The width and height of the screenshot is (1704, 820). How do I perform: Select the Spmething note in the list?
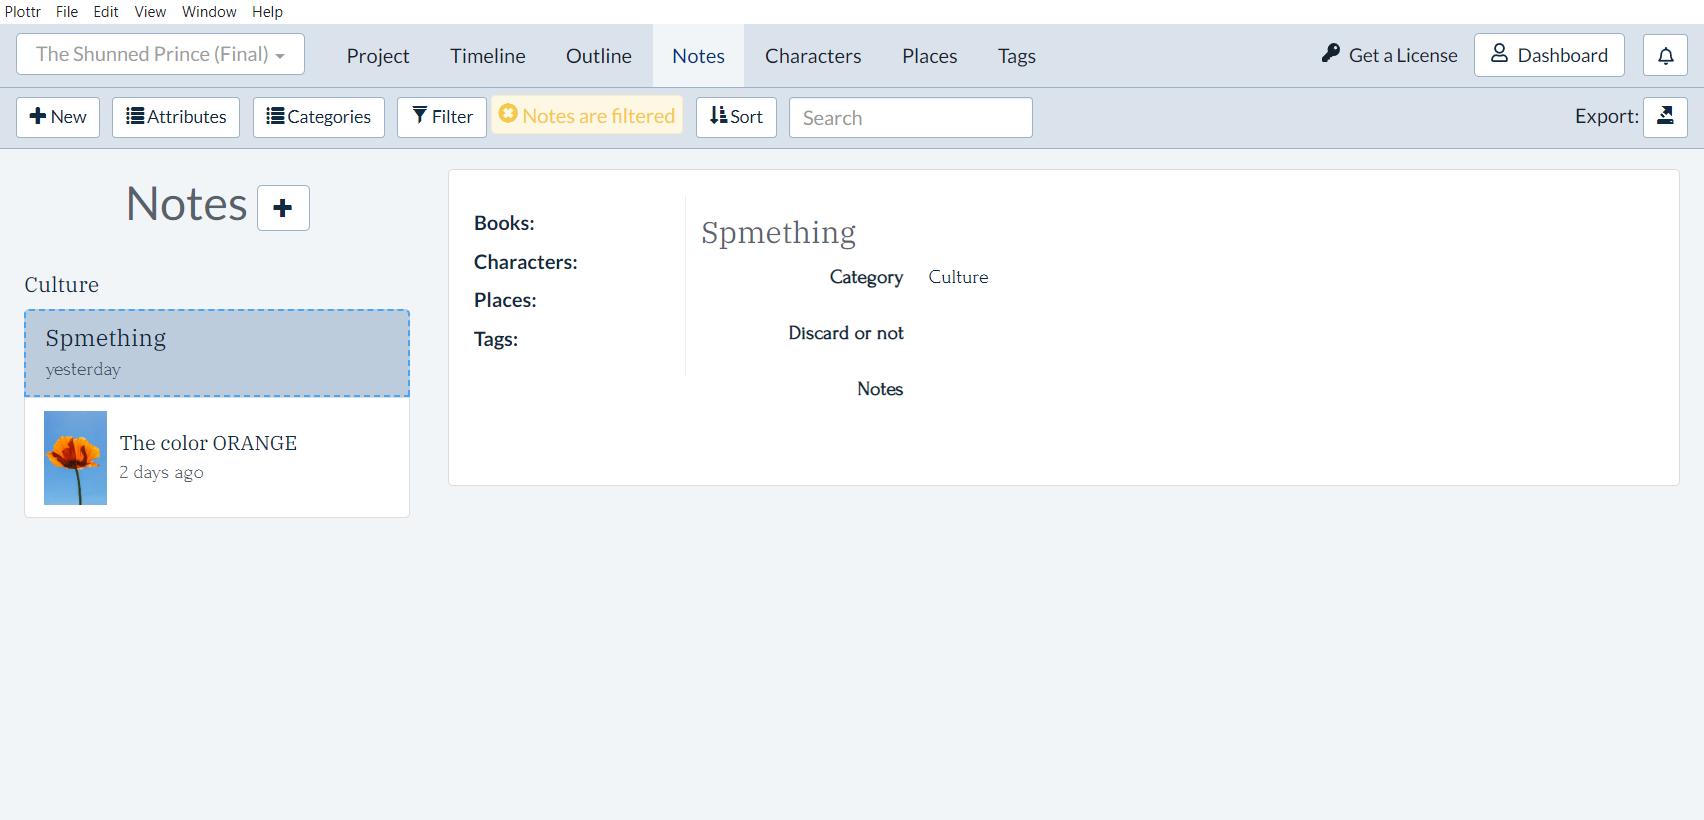pos(217,353)
